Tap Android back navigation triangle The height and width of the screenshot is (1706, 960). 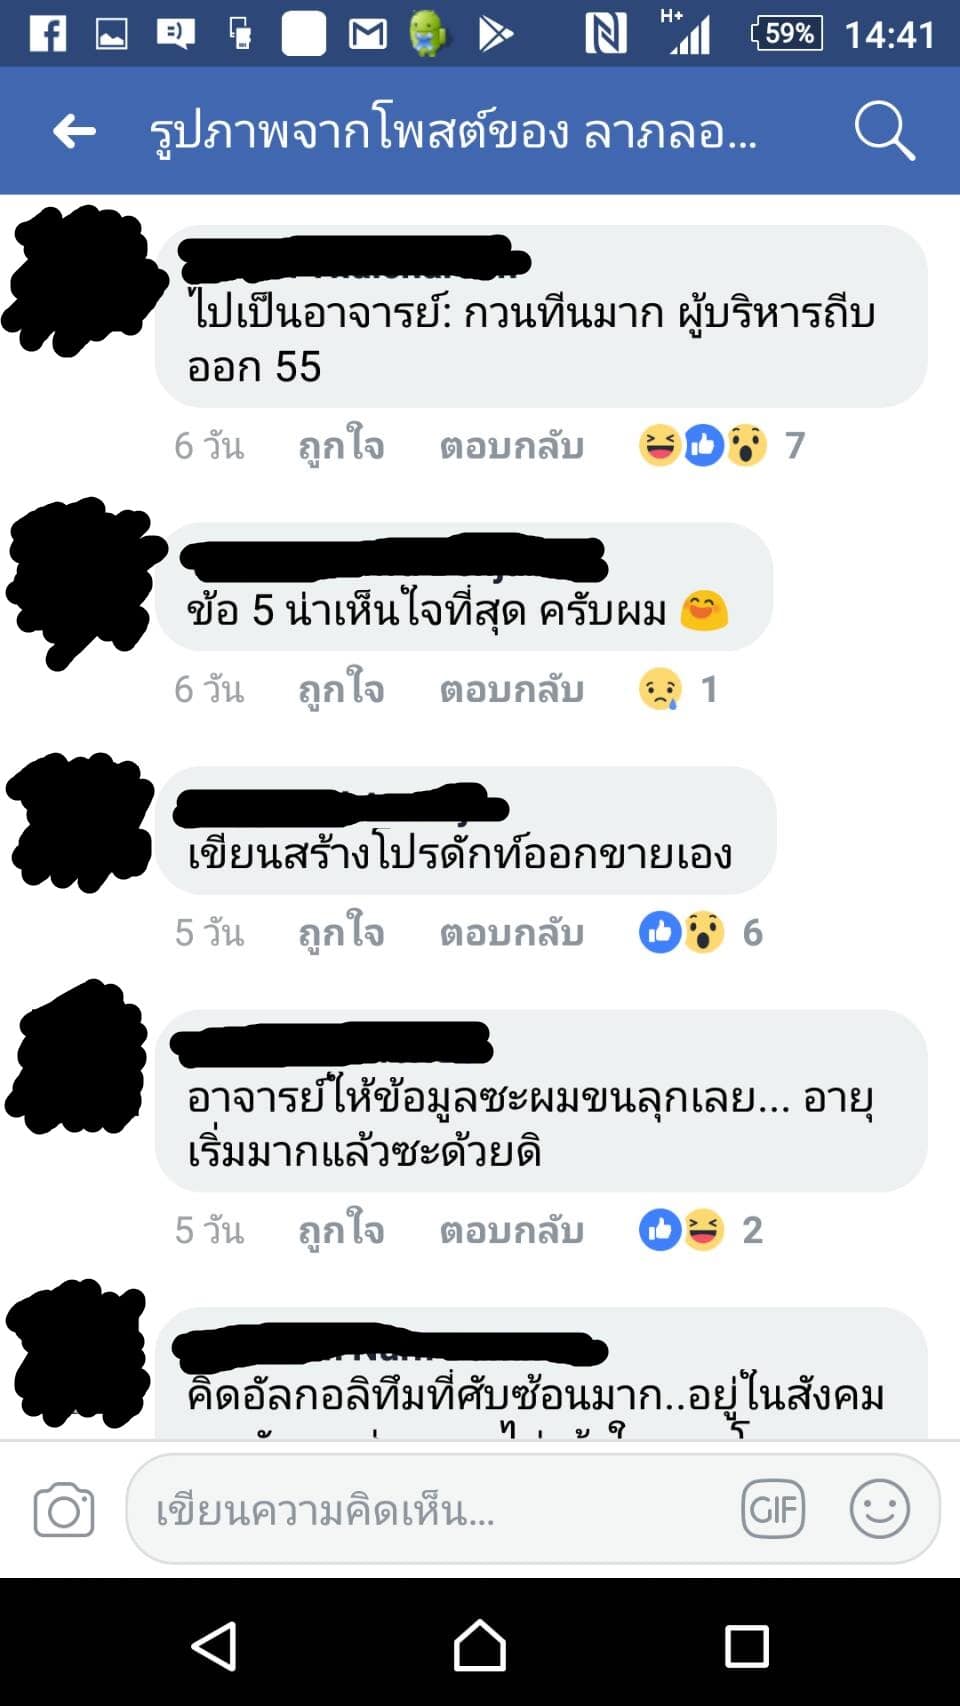214,1645
